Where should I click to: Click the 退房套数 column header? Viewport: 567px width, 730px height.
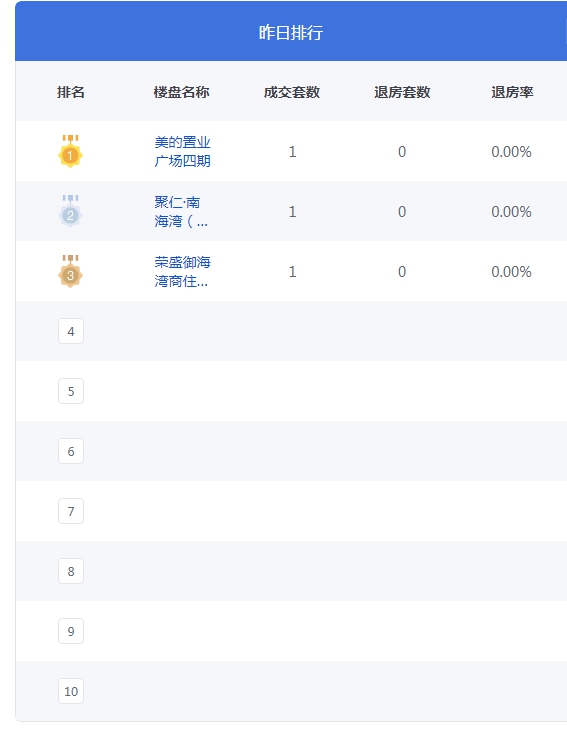click(x=402, y=92)
